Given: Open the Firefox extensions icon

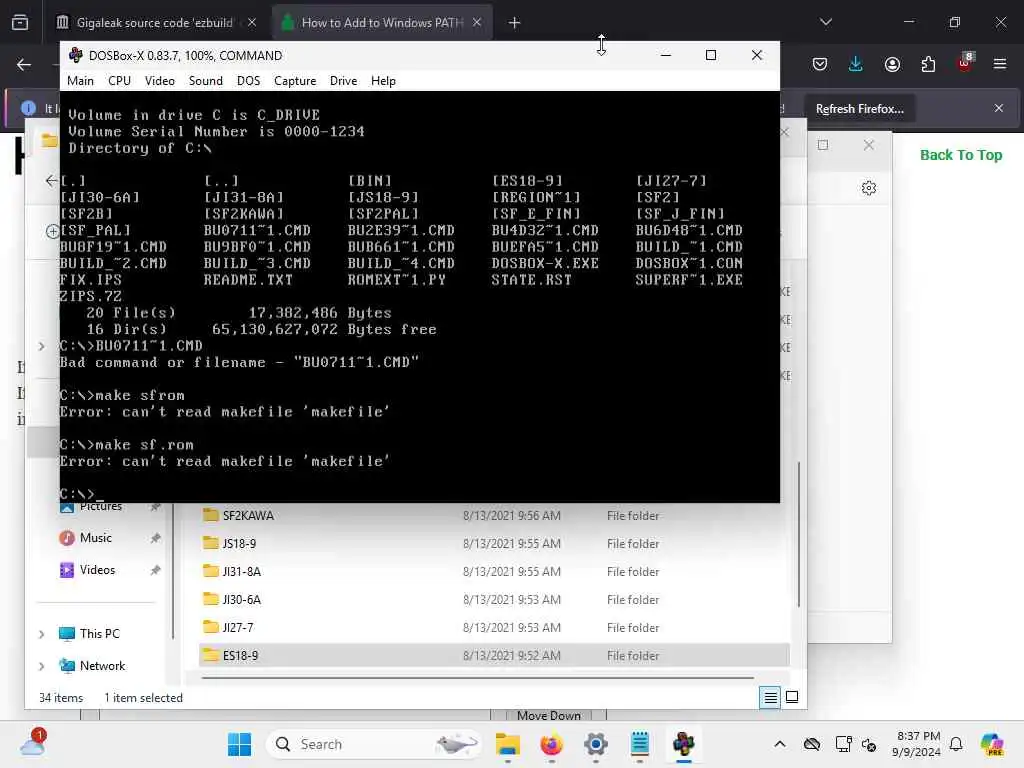Looking at the screenshot, I should pyautogui.click(x=928, y=64).
